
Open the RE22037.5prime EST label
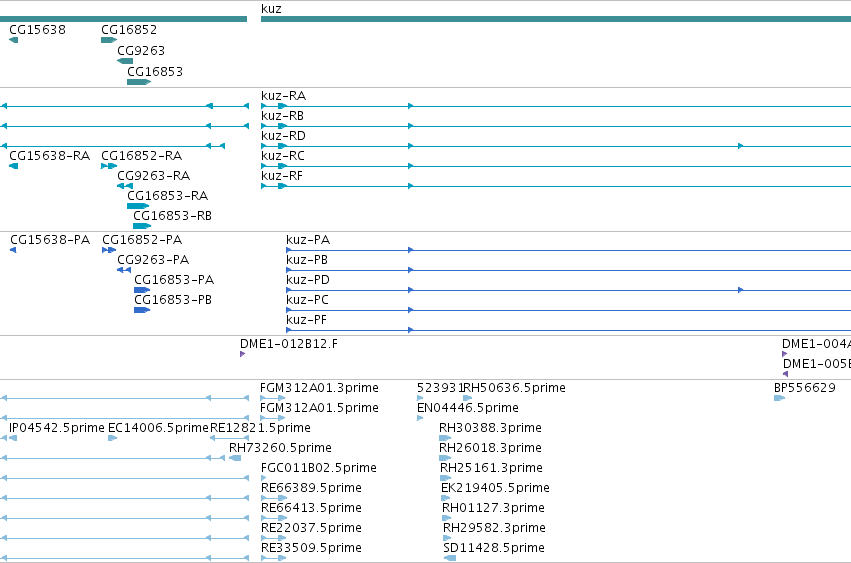[311, 528]
